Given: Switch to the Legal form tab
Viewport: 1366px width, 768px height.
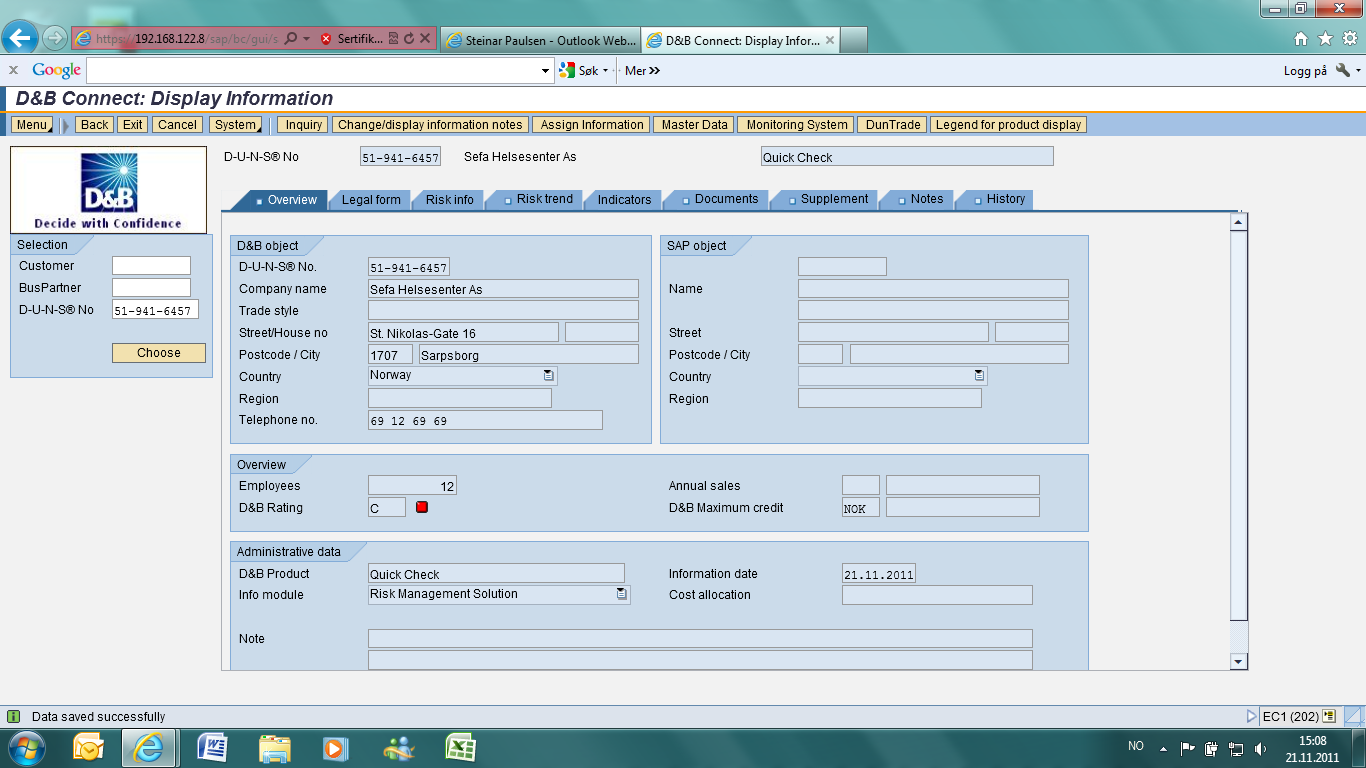Looking at the screenshot, I should pos(371,200).
